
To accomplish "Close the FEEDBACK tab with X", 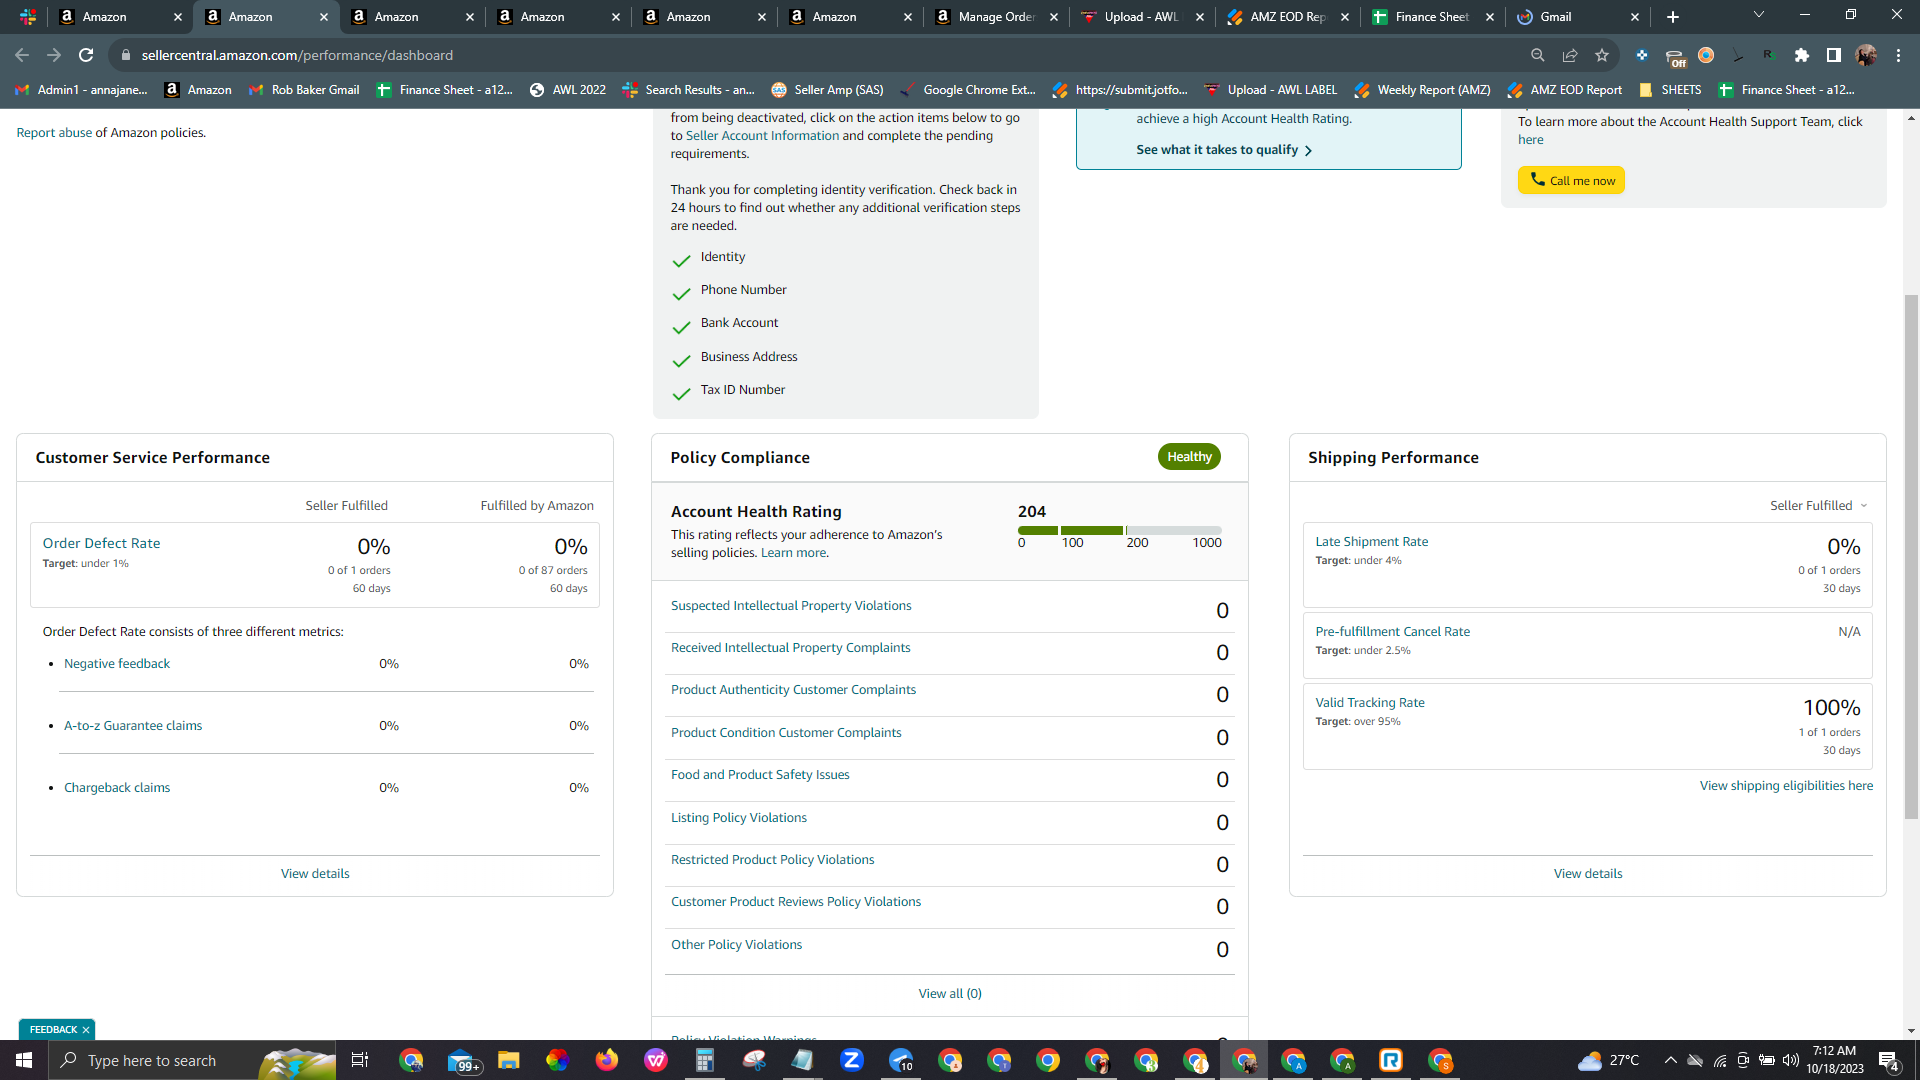I will 86,1030.
